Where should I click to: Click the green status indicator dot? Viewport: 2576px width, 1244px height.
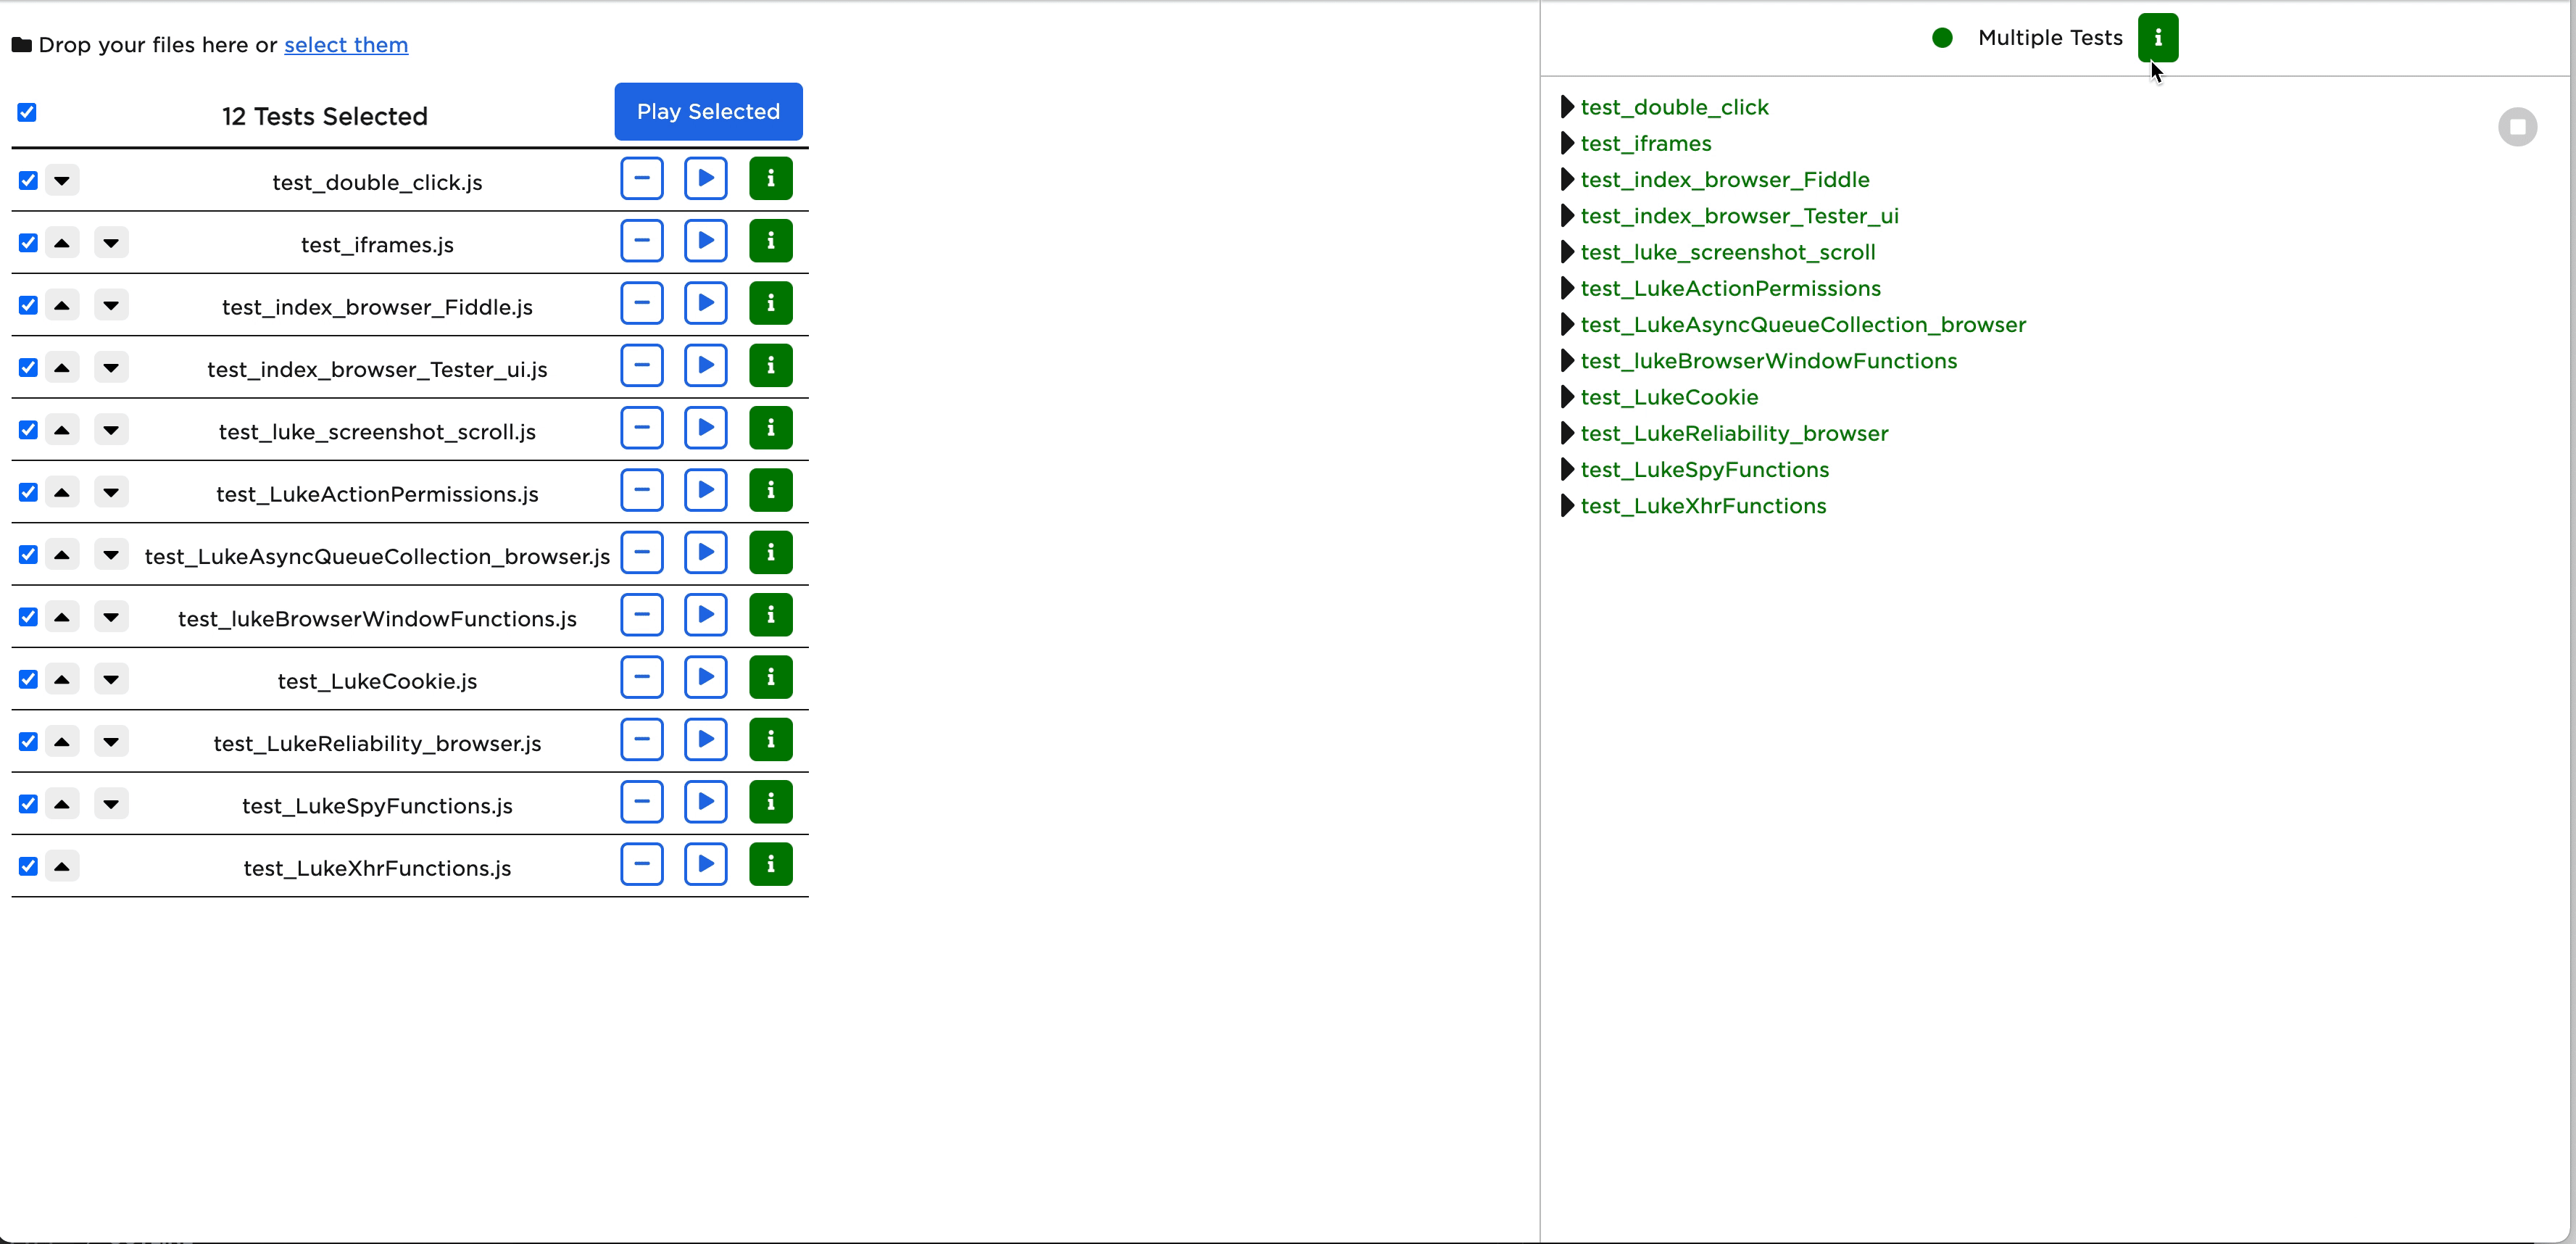click(1942, 38)
